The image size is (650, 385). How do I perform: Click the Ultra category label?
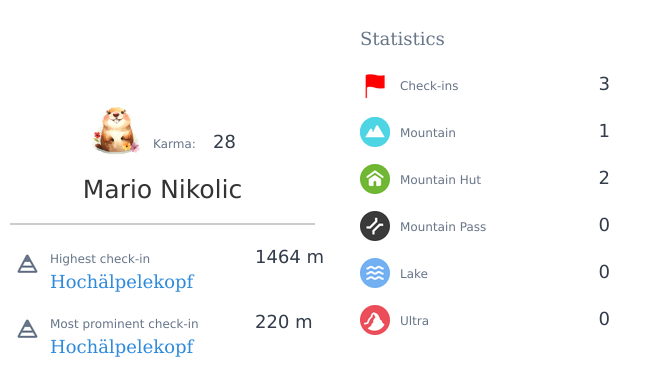click(414, 321)
